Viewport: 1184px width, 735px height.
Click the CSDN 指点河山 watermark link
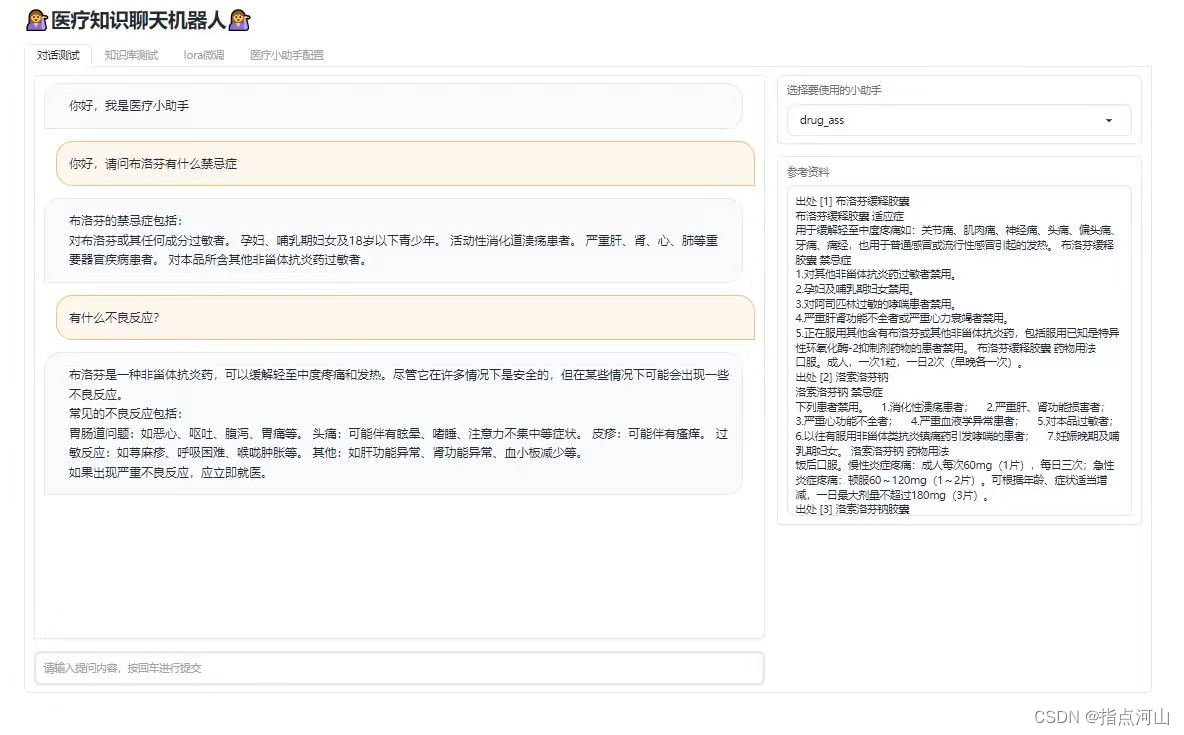point(1103,717)
